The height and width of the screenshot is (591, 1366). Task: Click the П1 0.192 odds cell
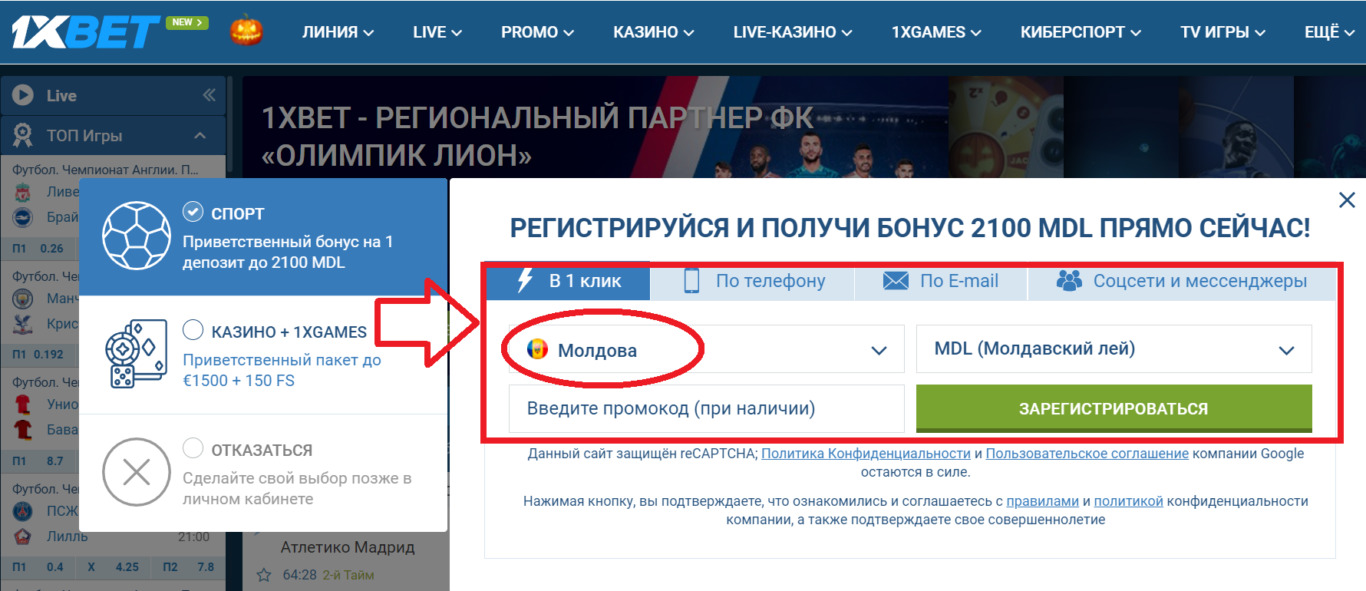coord(38,354)
